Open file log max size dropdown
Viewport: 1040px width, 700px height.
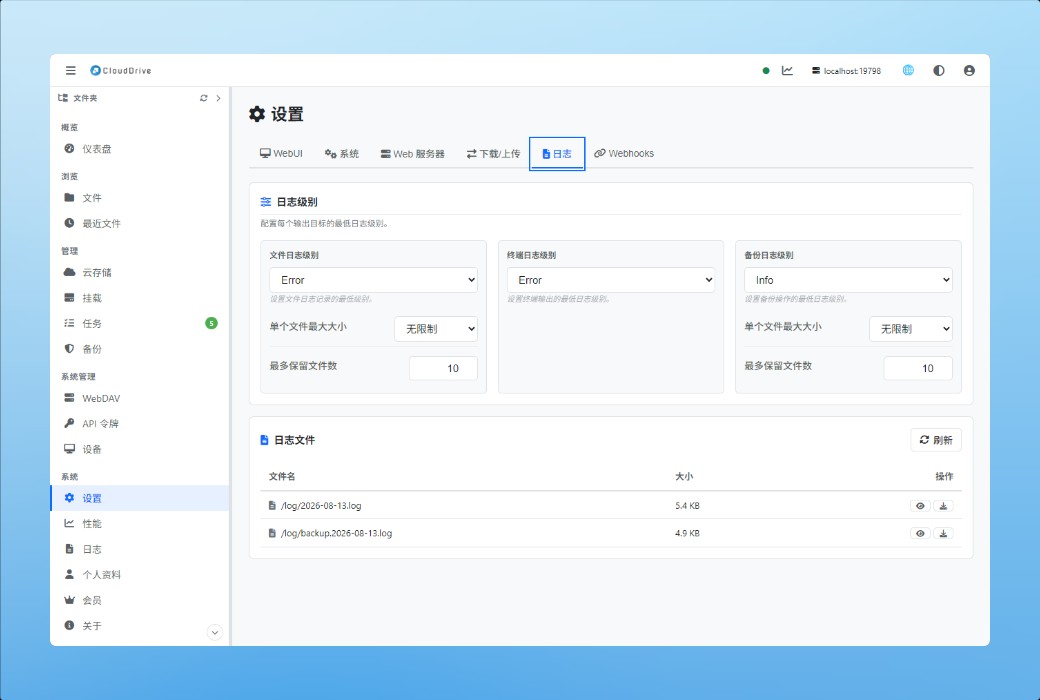(436, 329)
